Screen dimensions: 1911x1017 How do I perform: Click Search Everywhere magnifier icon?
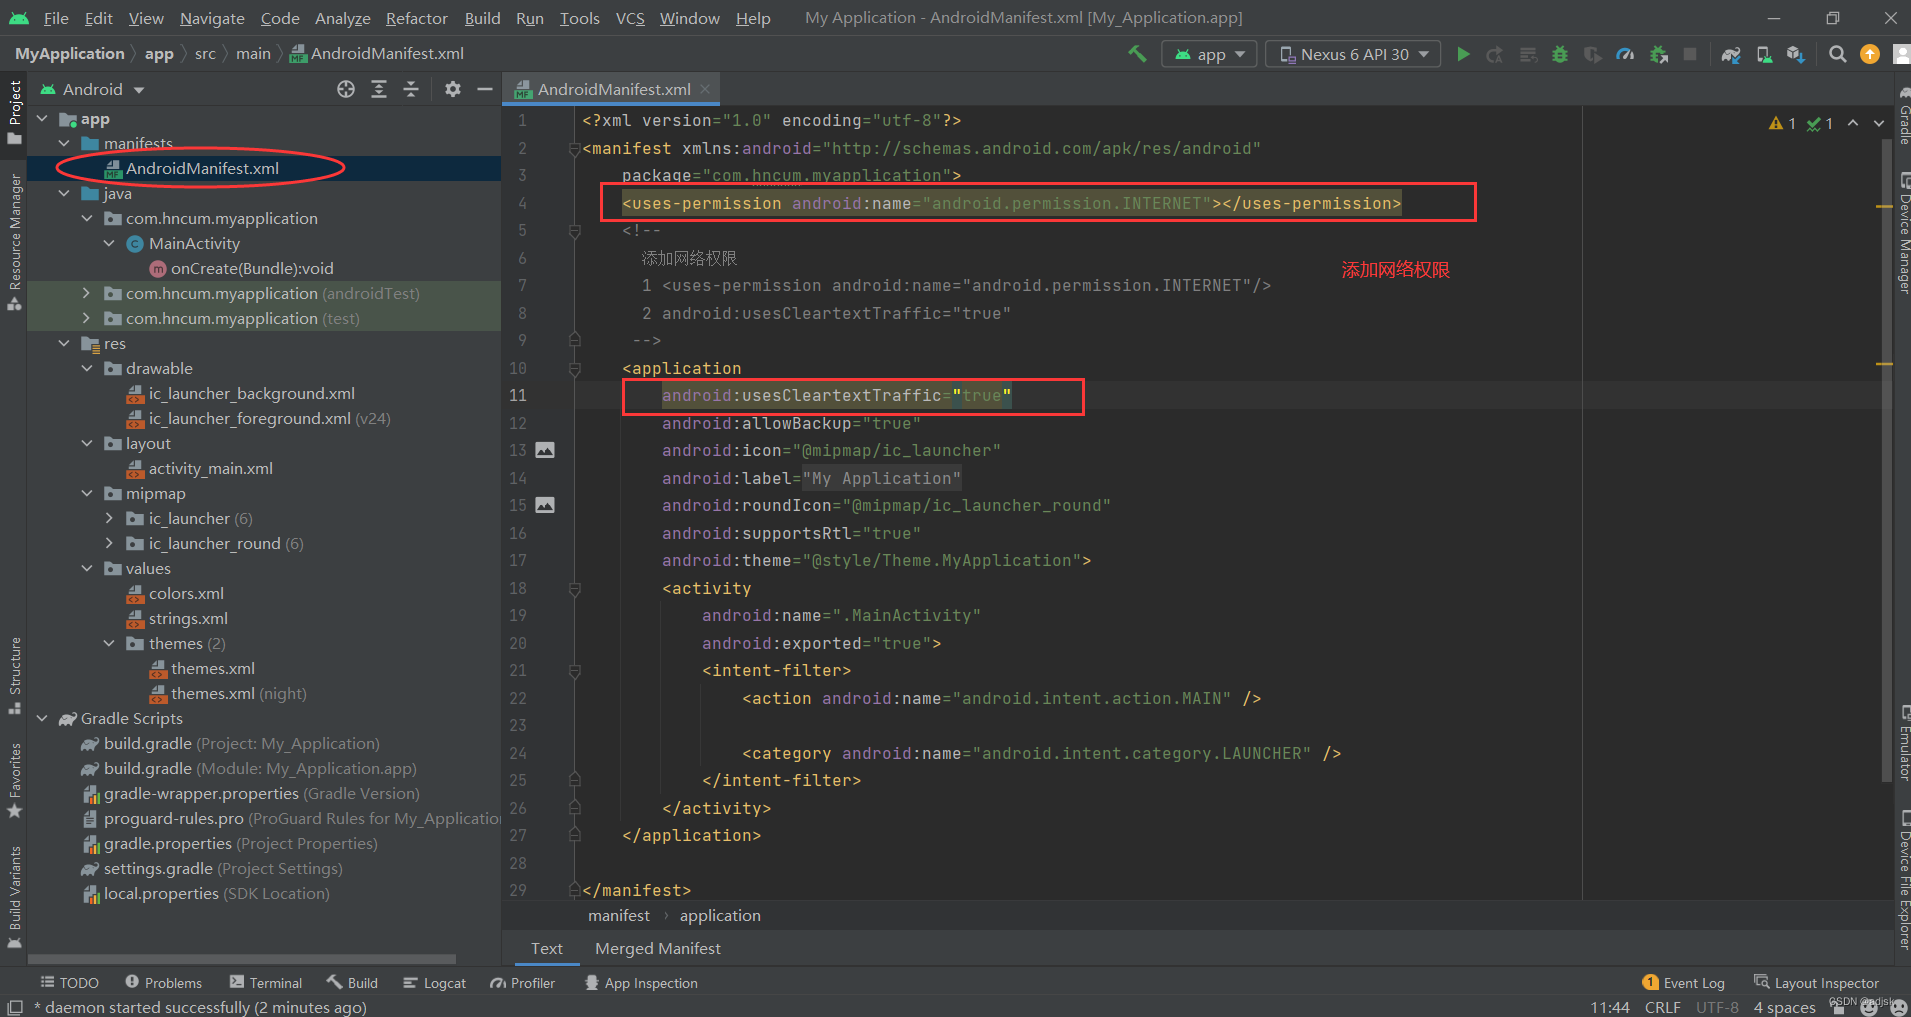click(x=1837, y=54)
